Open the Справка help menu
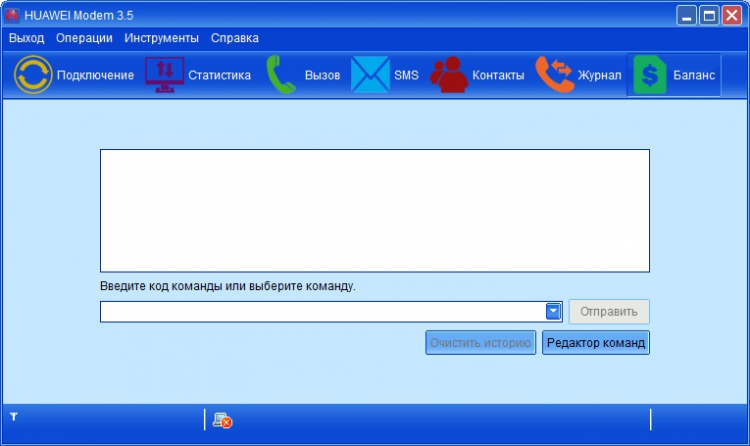750x446 pixels. click(234, 38)
